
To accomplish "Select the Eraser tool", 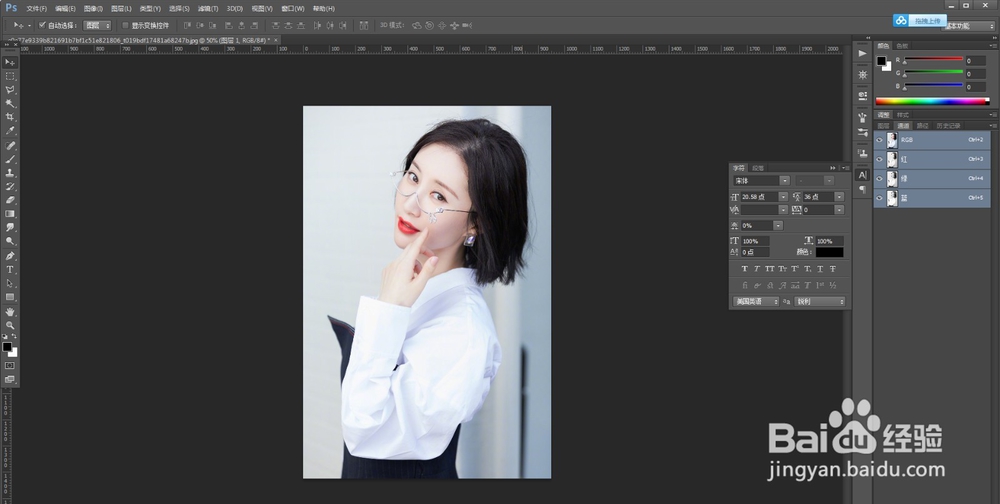I will (10, 200).
